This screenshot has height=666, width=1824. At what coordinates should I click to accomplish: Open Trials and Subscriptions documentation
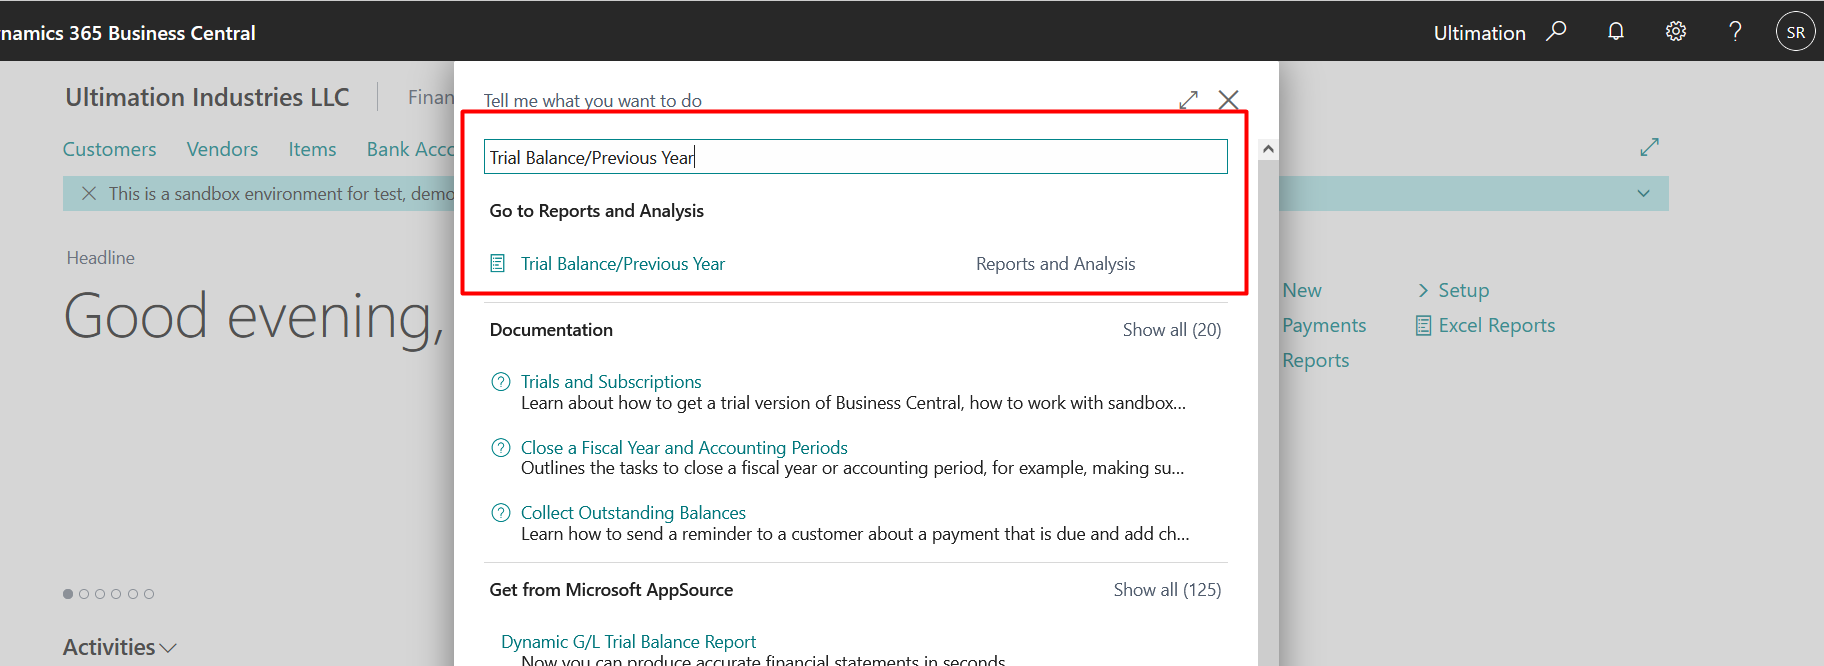click(611, 382)
